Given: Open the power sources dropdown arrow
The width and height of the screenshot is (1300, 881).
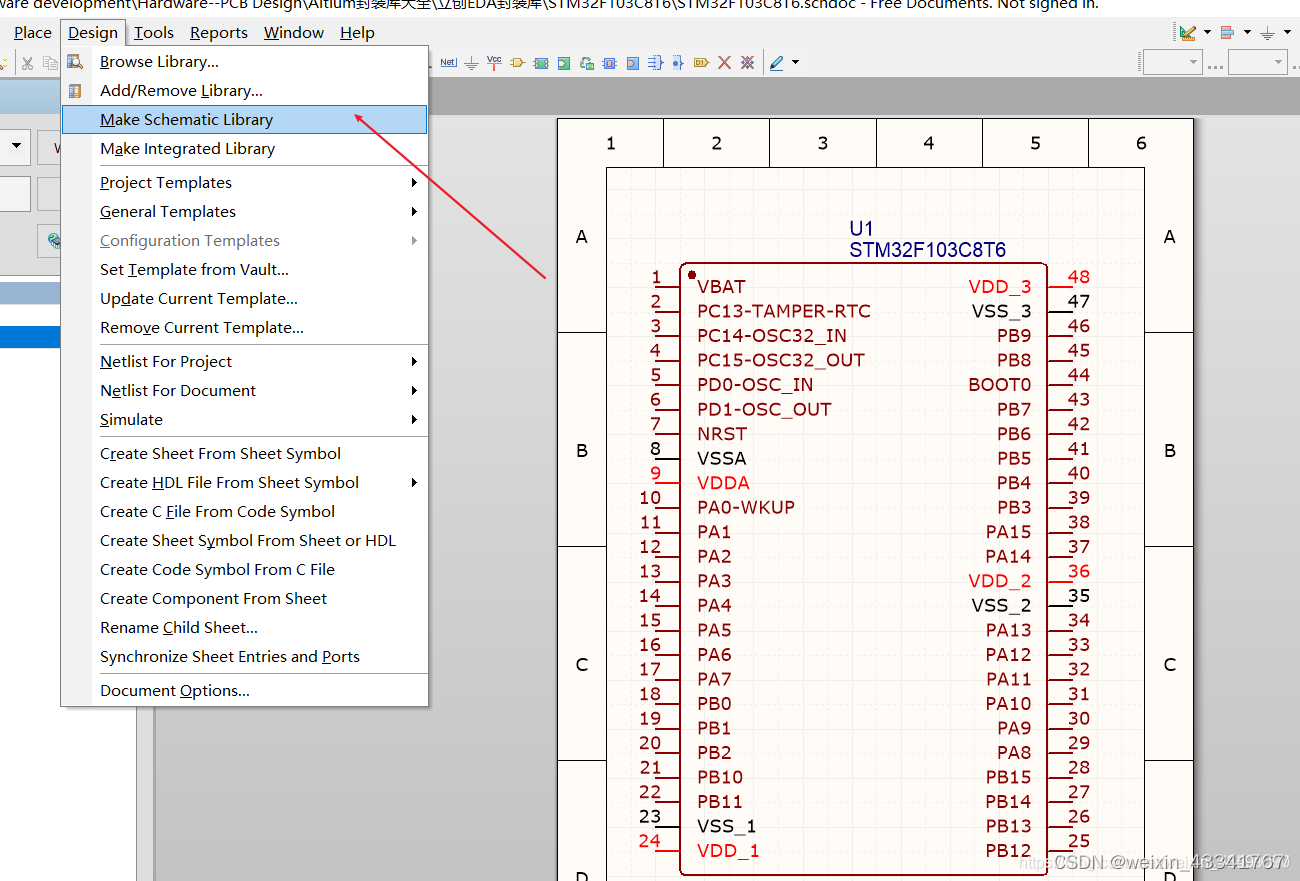Looking at the screenshot, I should (1287, 32).
